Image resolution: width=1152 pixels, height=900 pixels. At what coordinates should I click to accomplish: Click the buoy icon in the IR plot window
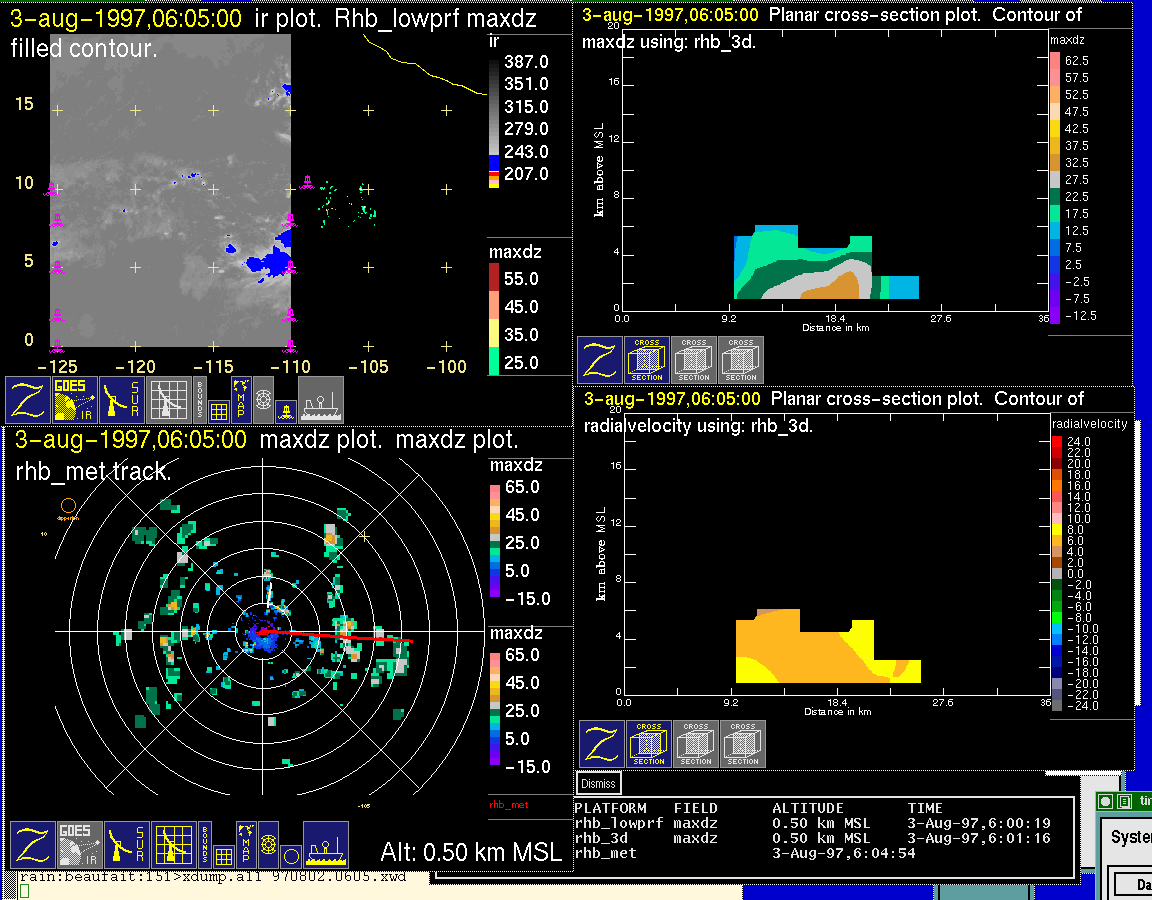(285, 410)
